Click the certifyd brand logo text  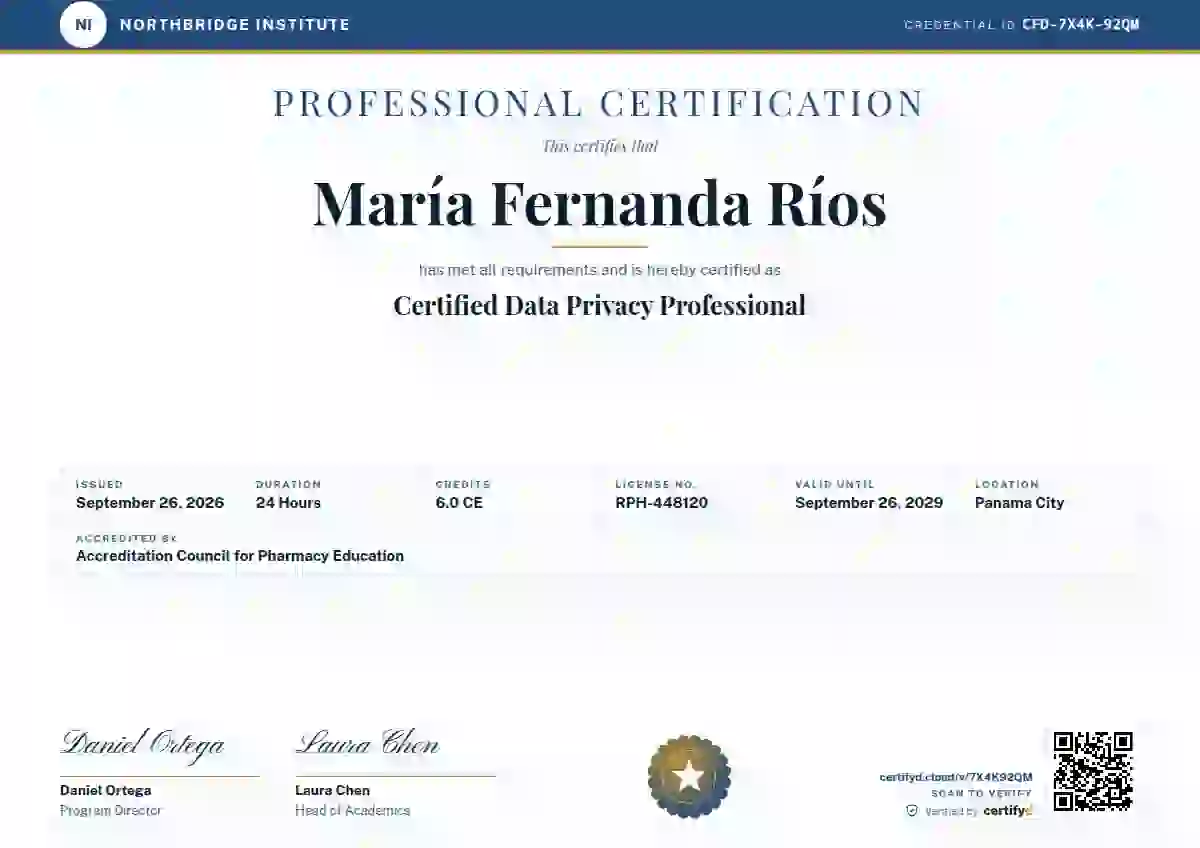[1008, 811]
